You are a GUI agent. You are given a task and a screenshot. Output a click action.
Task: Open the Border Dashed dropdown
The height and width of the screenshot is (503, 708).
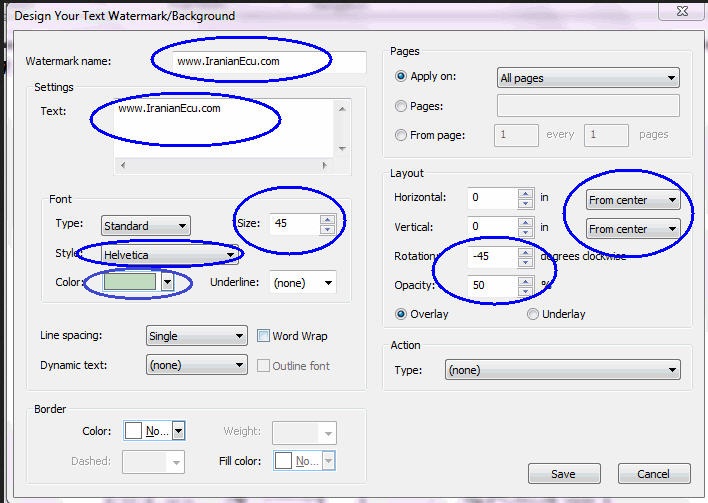tap(154, 462)
